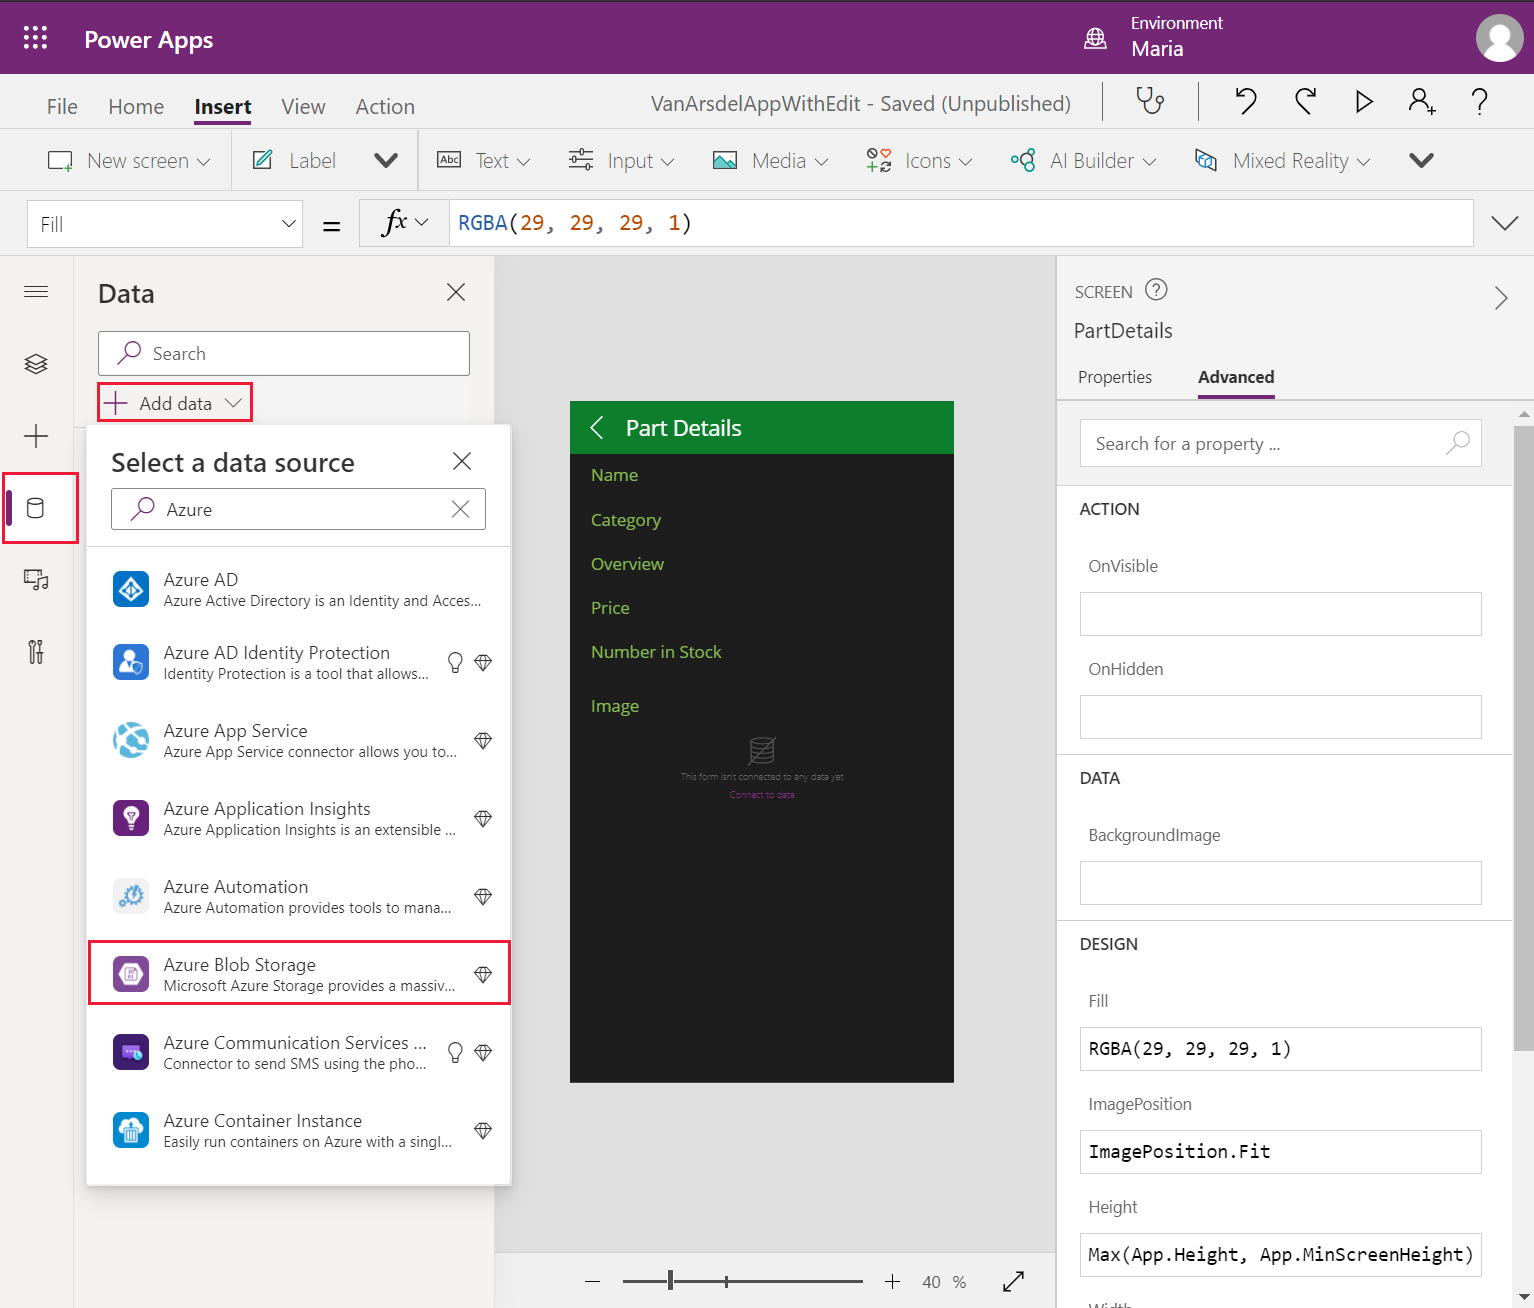Click premium diamond icon for Azure App Service
The height and width of the screenshot is (1308, 1534).
(483, 741)
